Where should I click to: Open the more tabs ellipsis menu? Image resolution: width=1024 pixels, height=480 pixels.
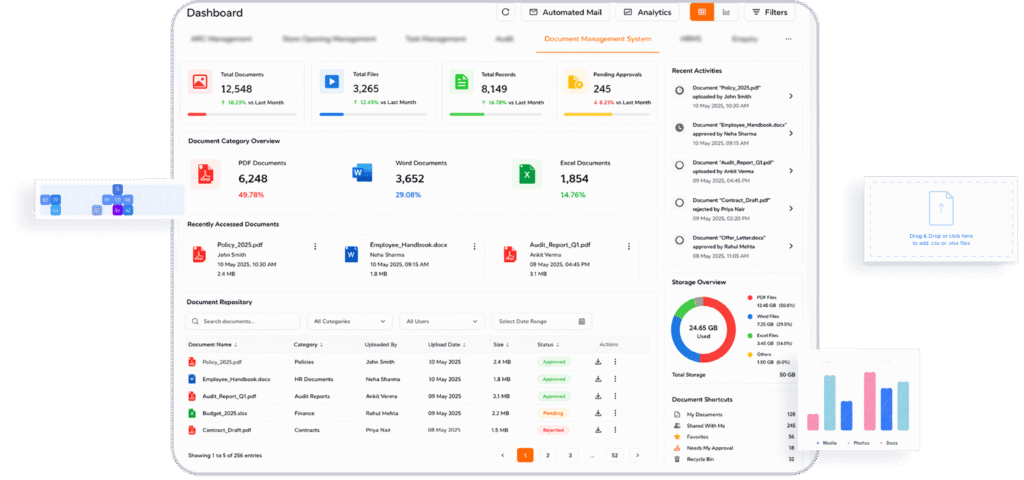tap(788, 39)
